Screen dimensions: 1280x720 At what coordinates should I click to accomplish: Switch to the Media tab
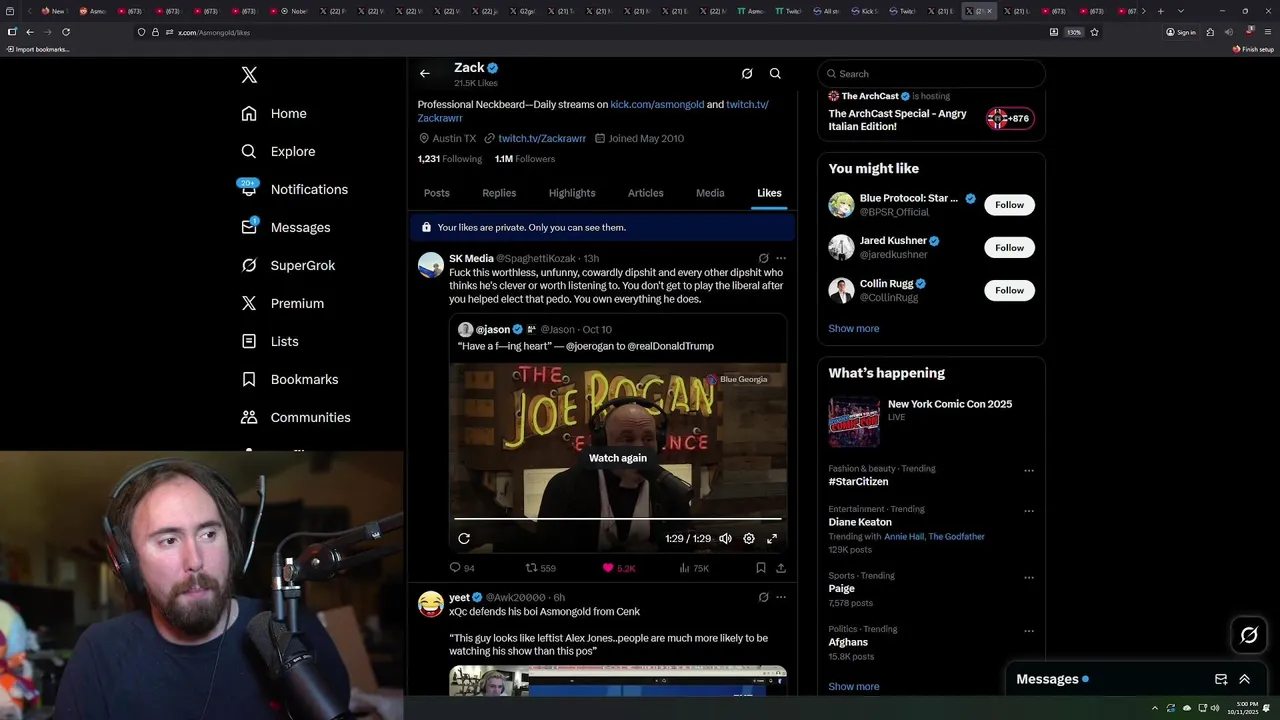point(710,193)
